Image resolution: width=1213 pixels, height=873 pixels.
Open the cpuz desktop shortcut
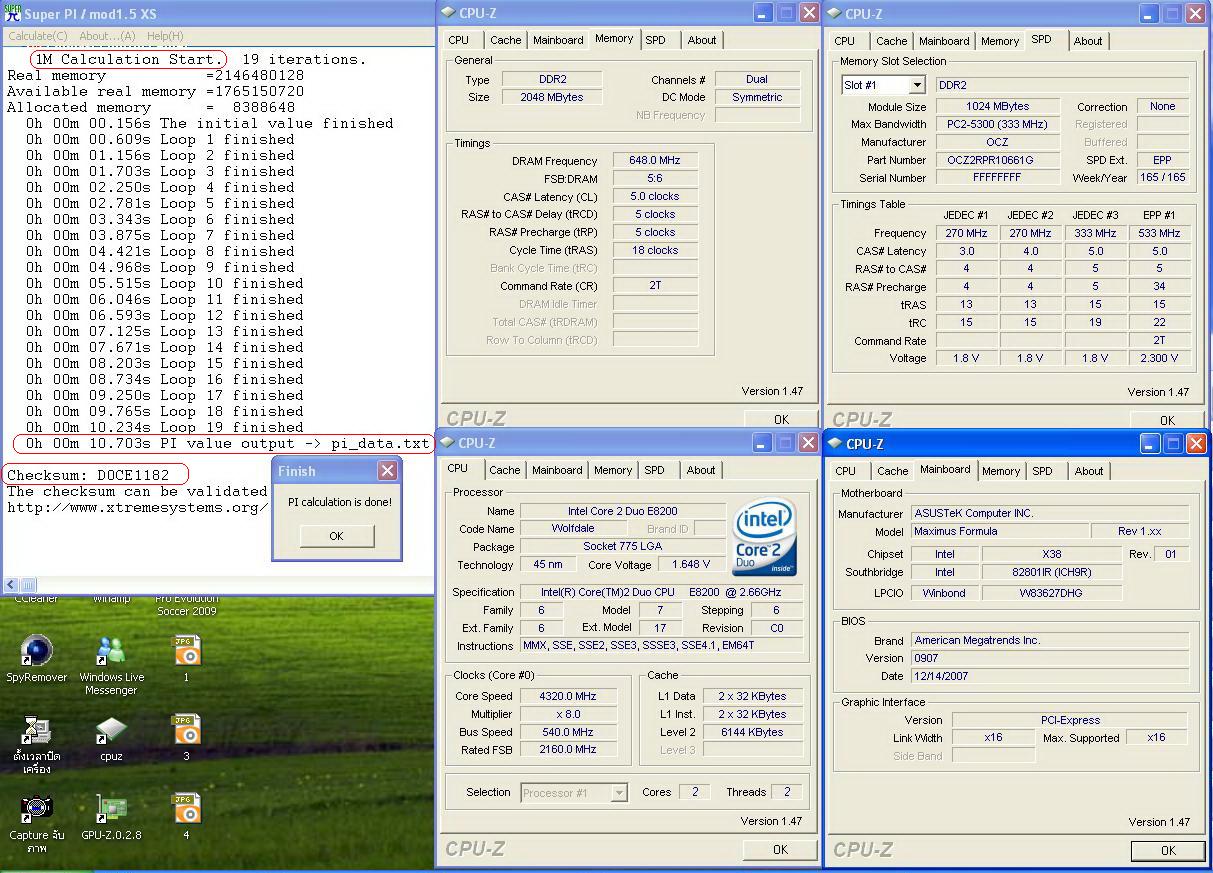click(111, 738)
